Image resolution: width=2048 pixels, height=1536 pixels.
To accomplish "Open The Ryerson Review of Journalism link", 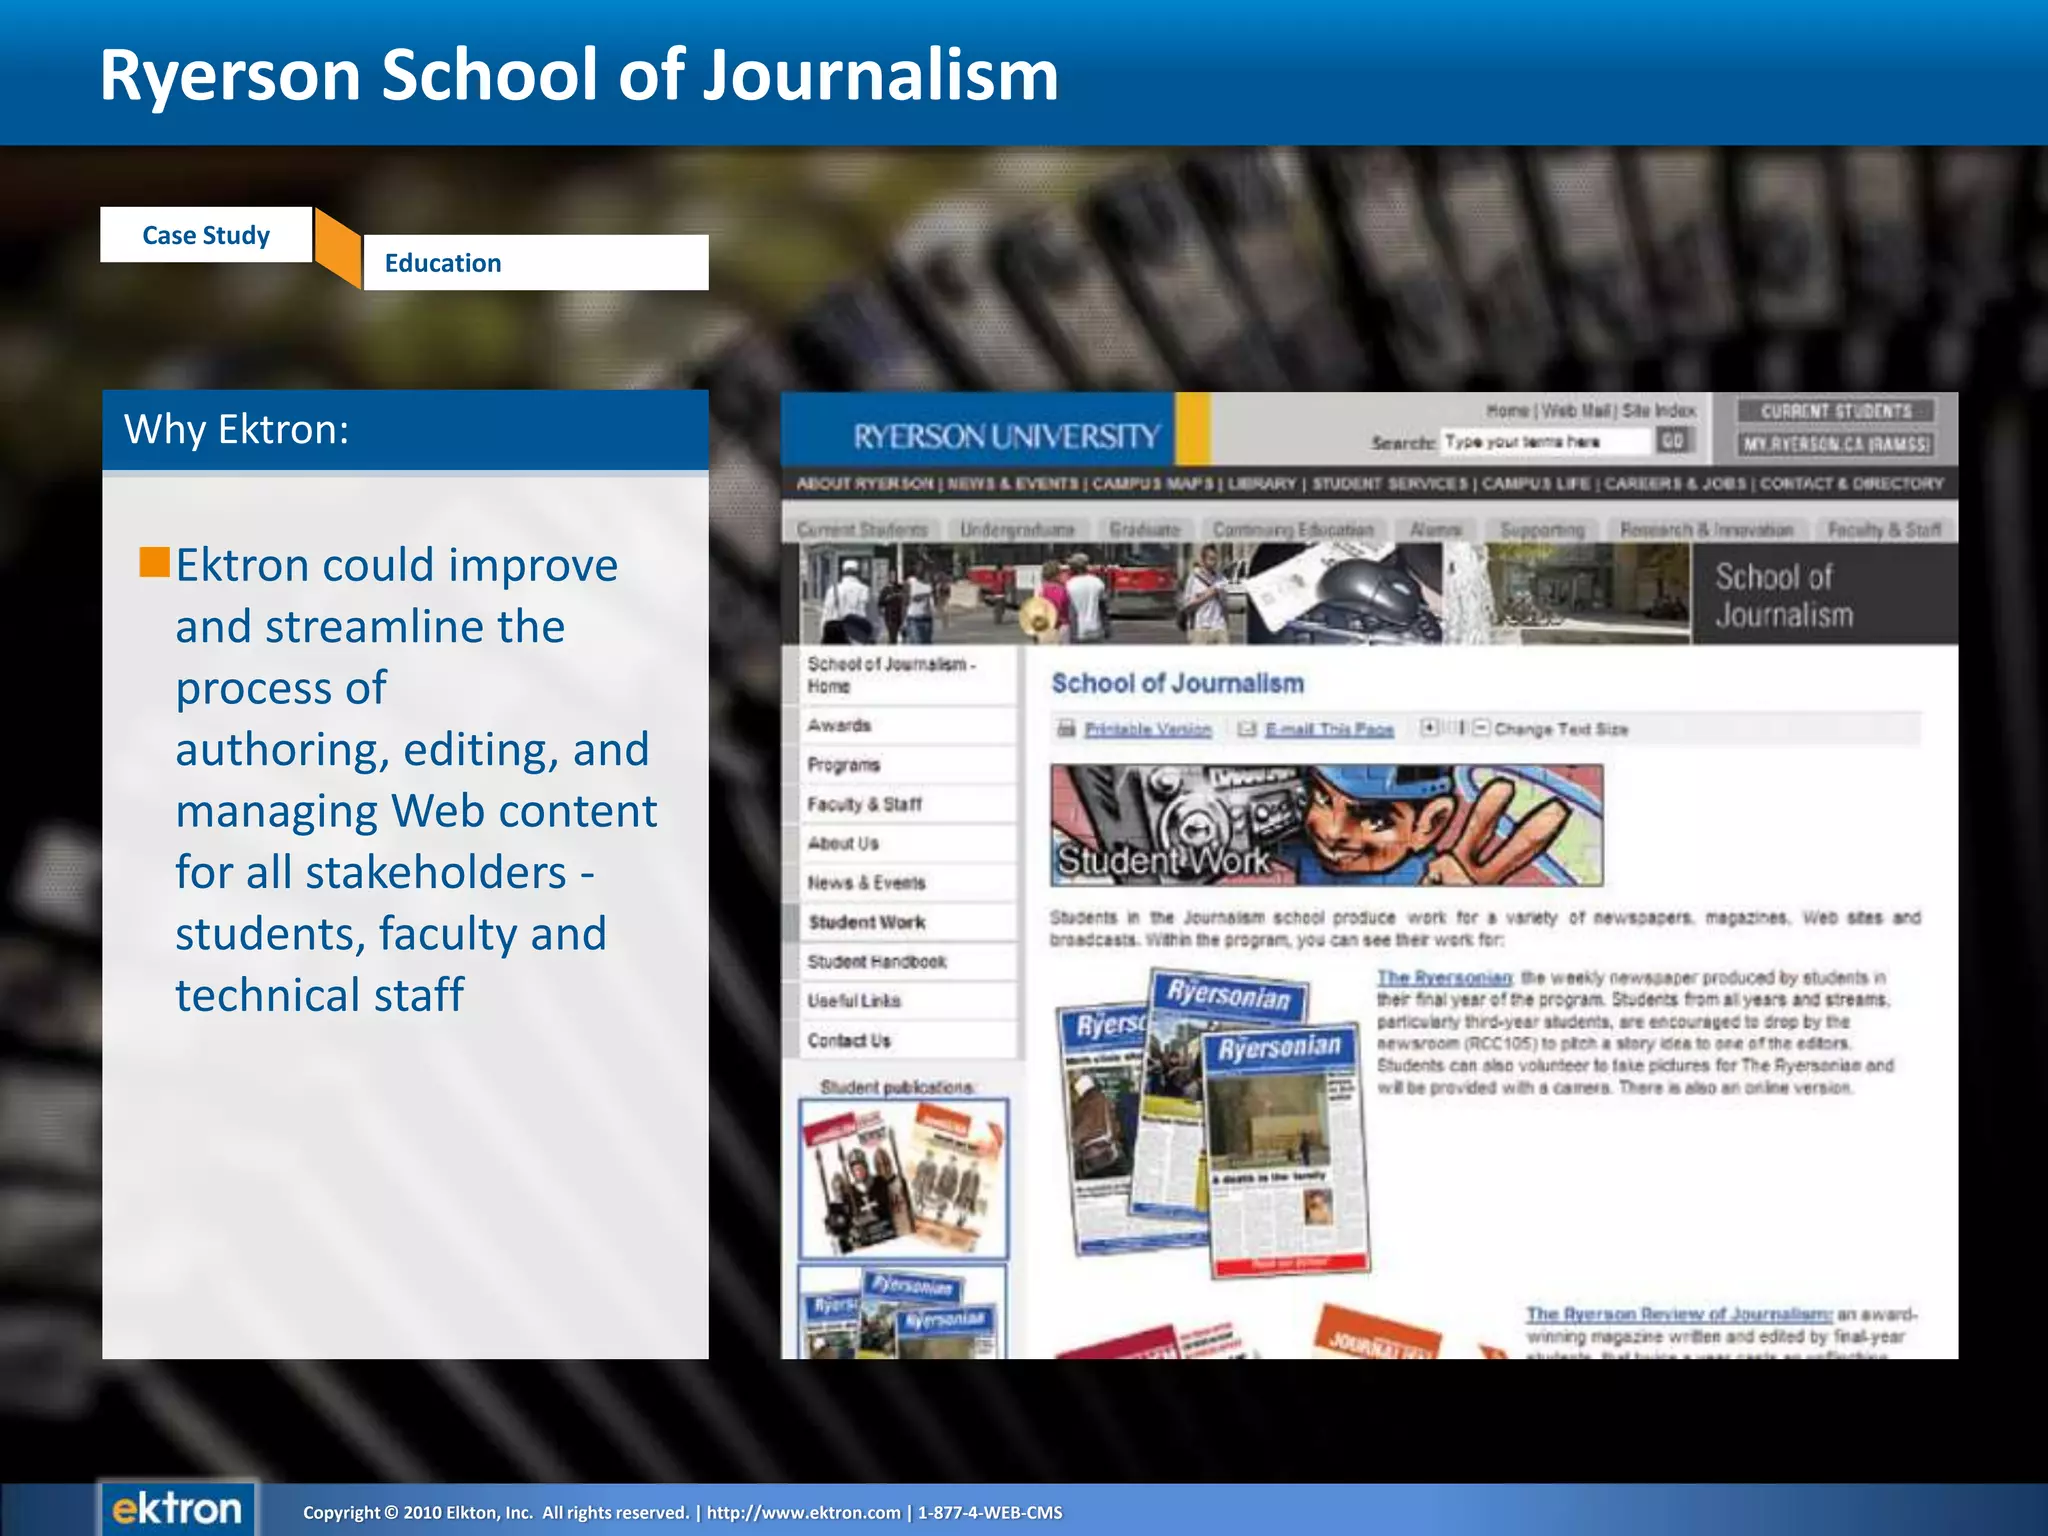I will [x=1679, y=1314].
